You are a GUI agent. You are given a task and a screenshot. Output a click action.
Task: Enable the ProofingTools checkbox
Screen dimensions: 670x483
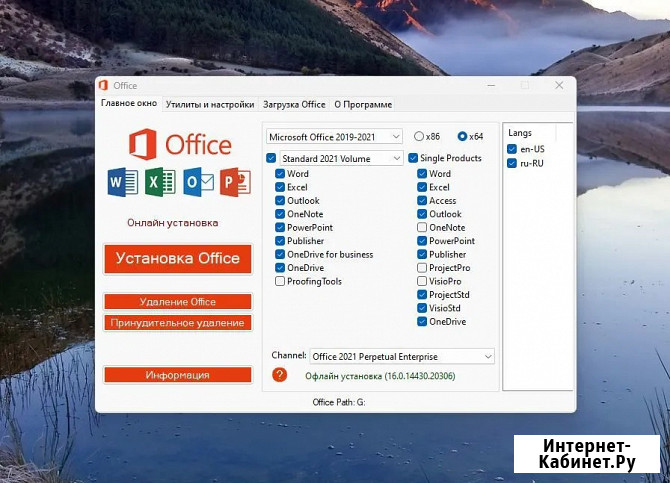280,281
